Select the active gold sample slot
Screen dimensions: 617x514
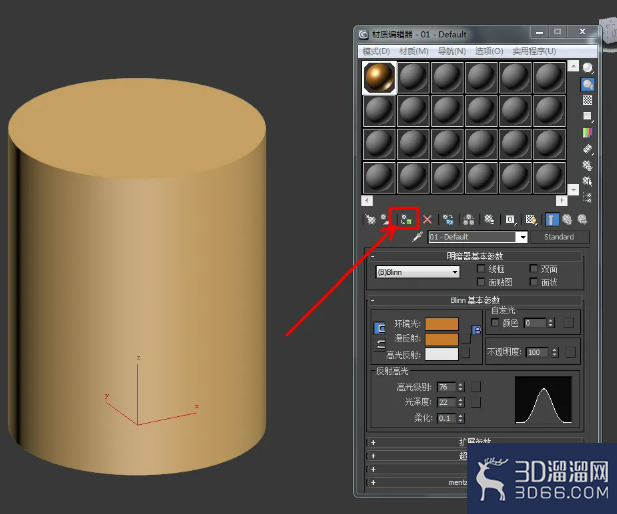point(379,78)
